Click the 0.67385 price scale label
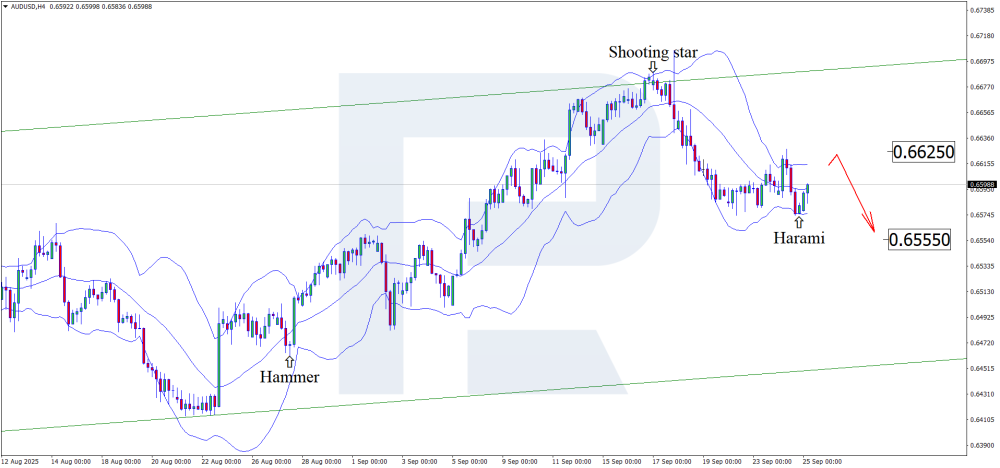Screen dimensions: 1000x468 [980, 10]
